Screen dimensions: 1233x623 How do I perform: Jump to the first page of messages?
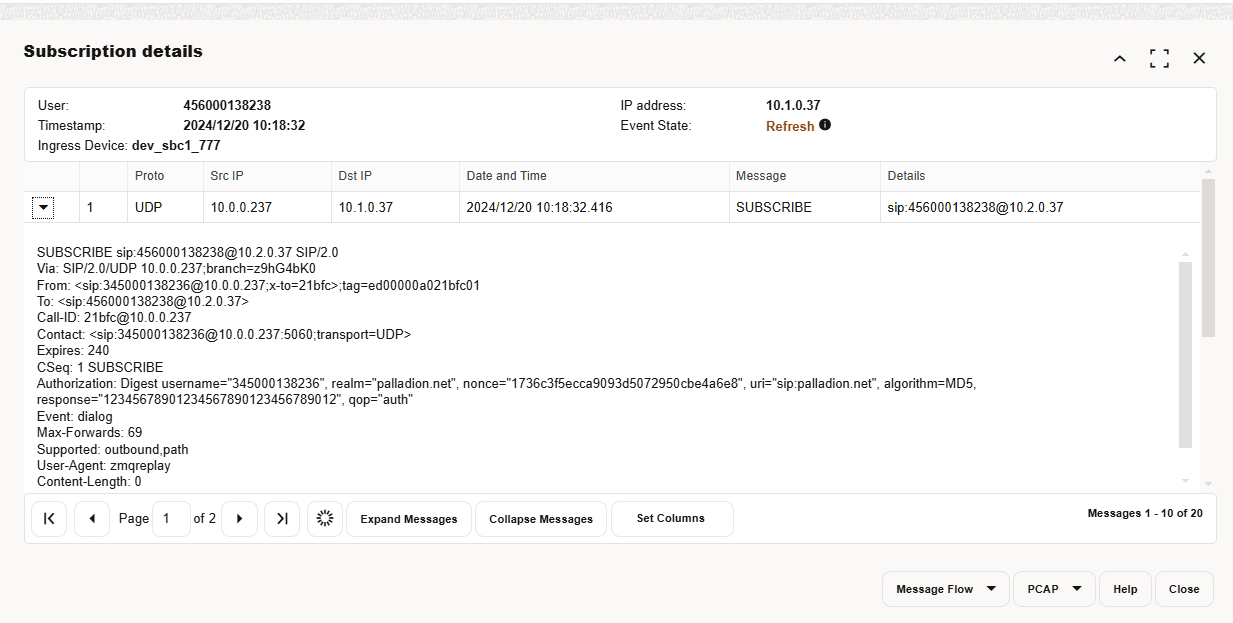coord(49,518)
